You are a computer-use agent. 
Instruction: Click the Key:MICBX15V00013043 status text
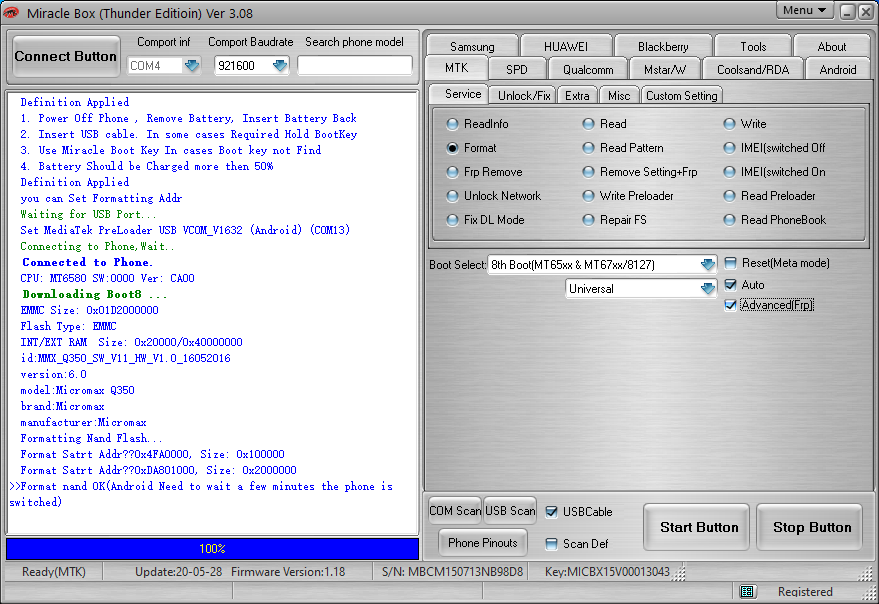(607, 571)
